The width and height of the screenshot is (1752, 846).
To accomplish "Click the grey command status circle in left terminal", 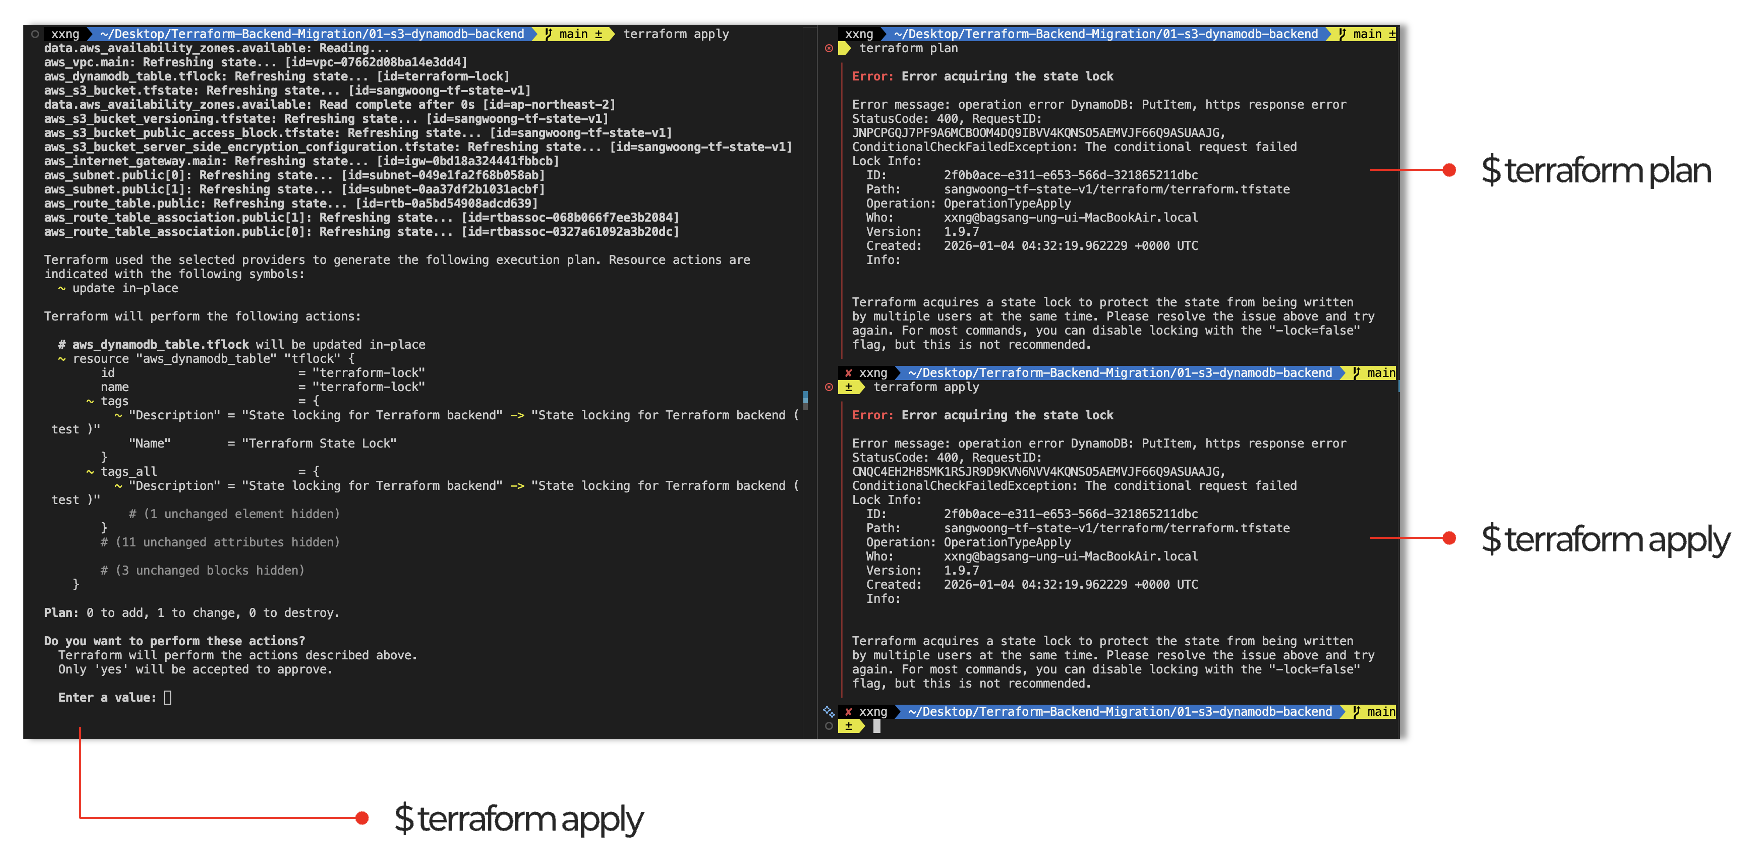I will [x=35, y=34].
